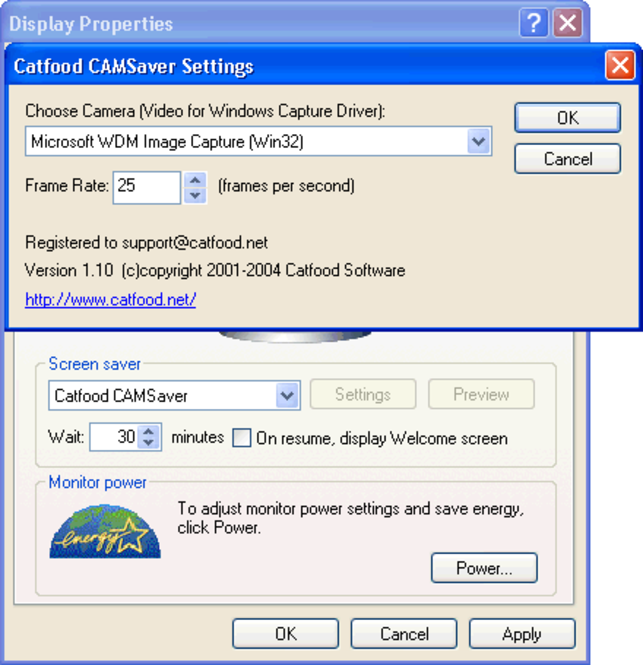Screen dimensions: 643x665
Task: Click '(frames per second)' label
Action: point(286,186)
